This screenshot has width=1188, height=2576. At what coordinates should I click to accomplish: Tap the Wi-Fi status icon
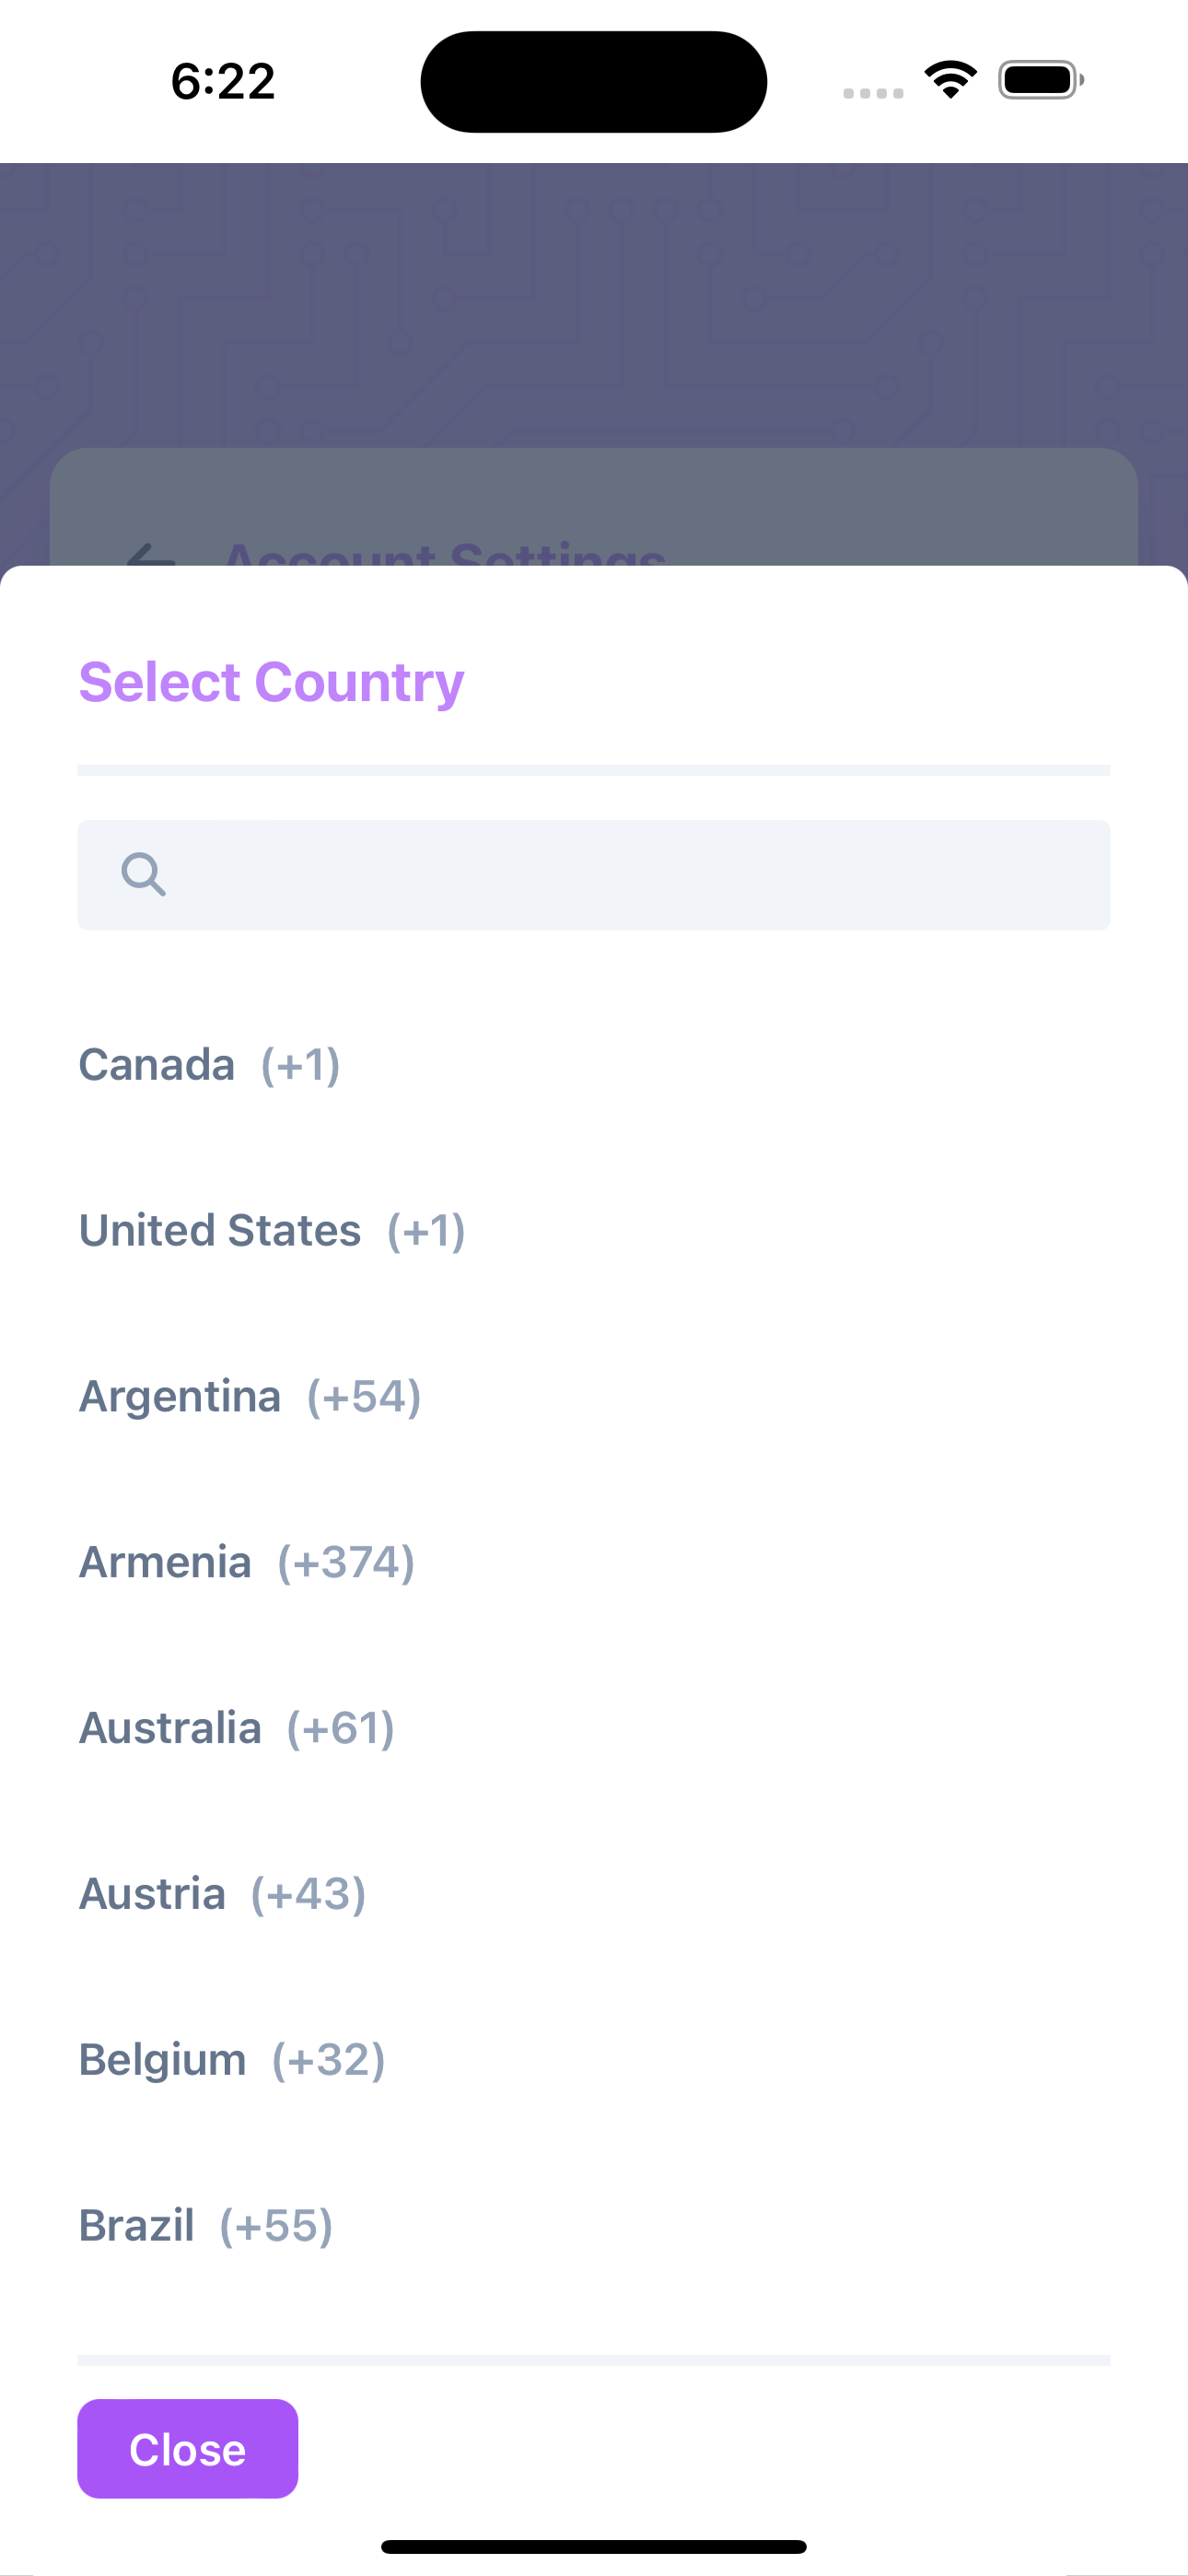950,80
